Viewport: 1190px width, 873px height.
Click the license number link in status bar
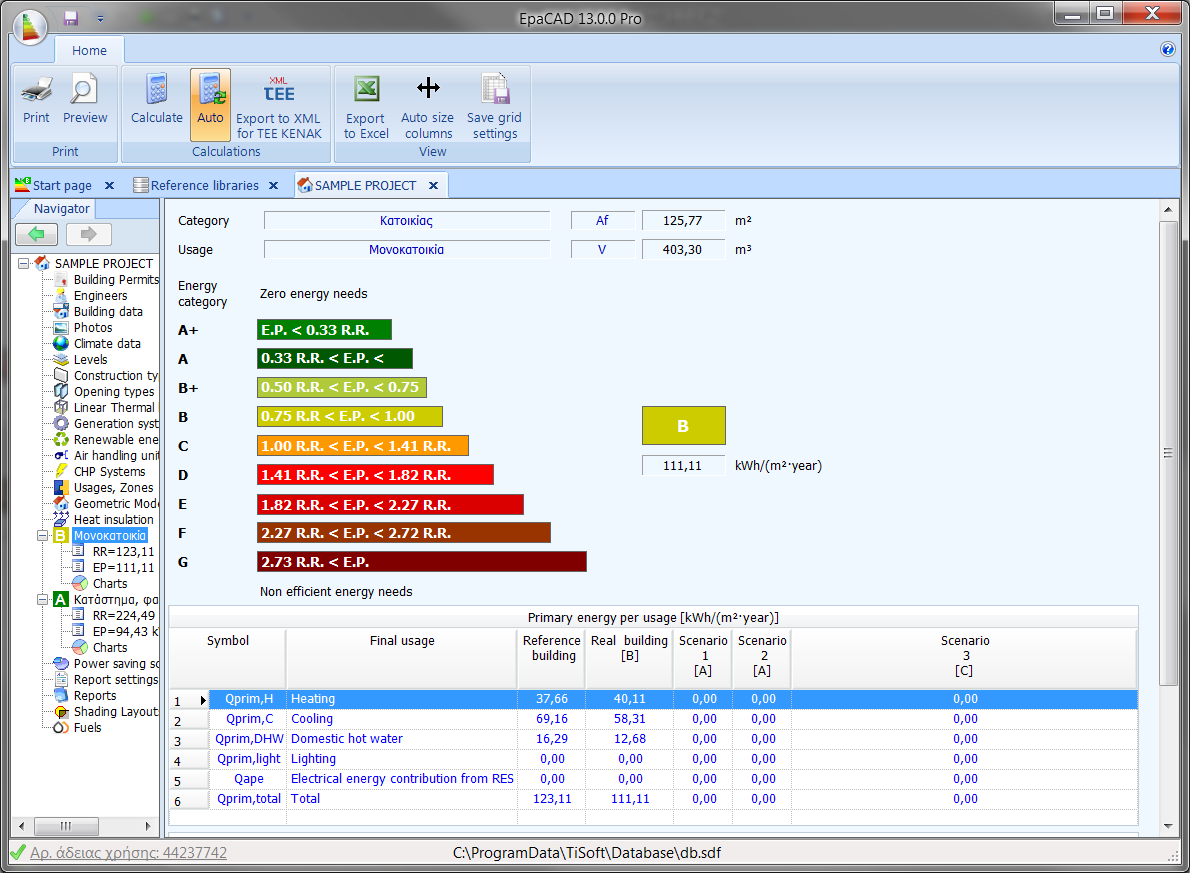click(x=128, y=853)
